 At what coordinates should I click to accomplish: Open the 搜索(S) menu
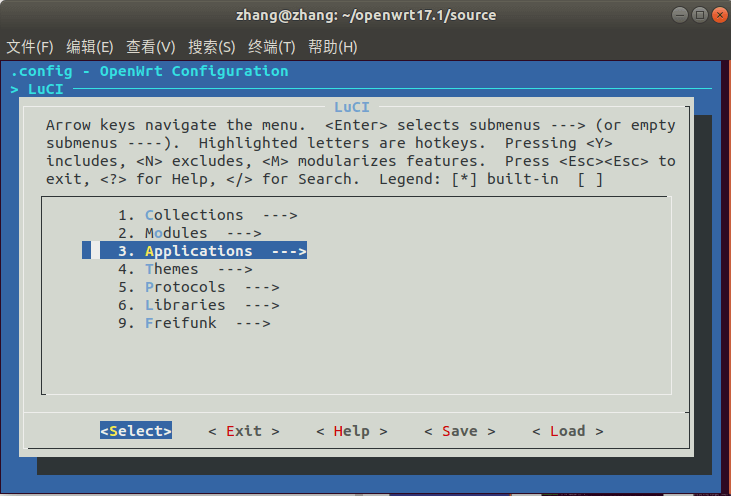(212, 47)
